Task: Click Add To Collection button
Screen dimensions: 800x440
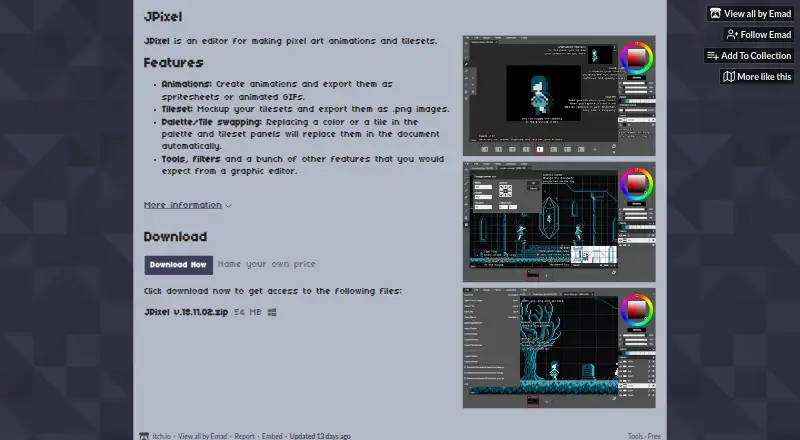Action: [749, 56]
